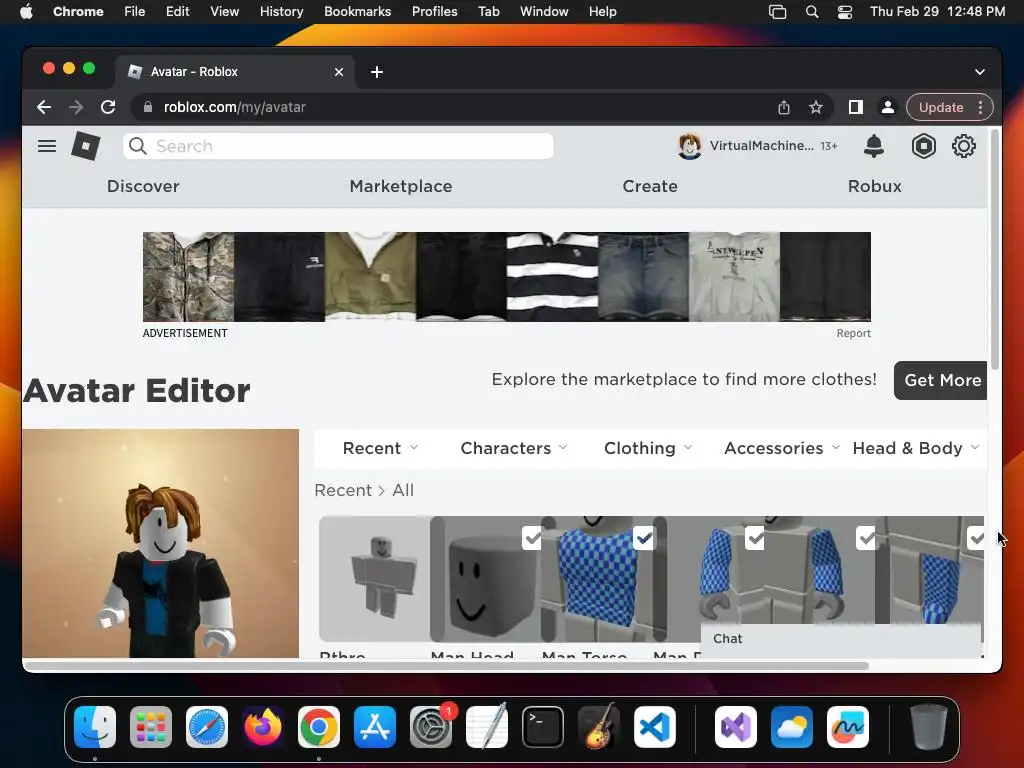Click the Roblox logo home icon
This screenshot has height=768, width=1024.
pos(86,146)
